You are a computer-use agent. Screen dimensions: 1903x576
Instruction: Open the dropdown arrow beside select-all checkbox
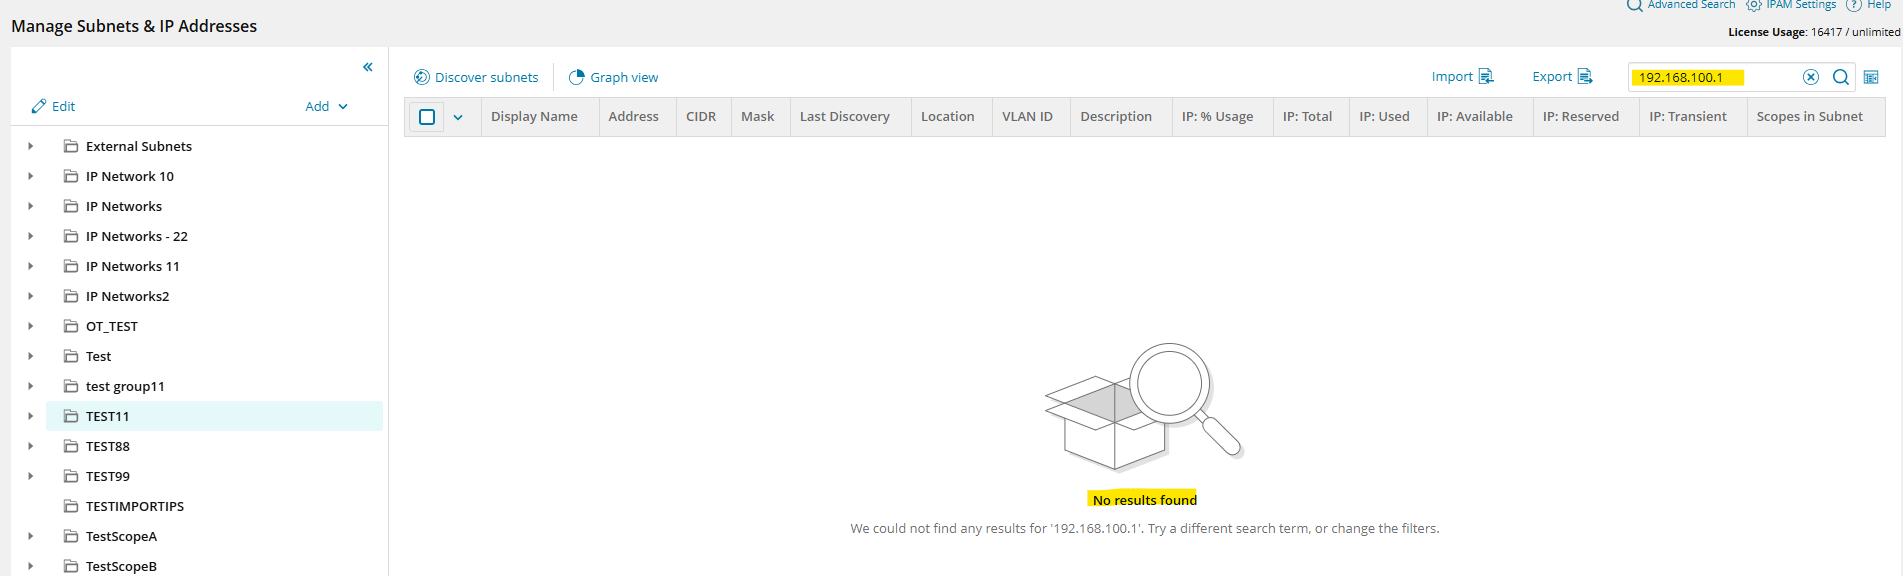point(458,117)
